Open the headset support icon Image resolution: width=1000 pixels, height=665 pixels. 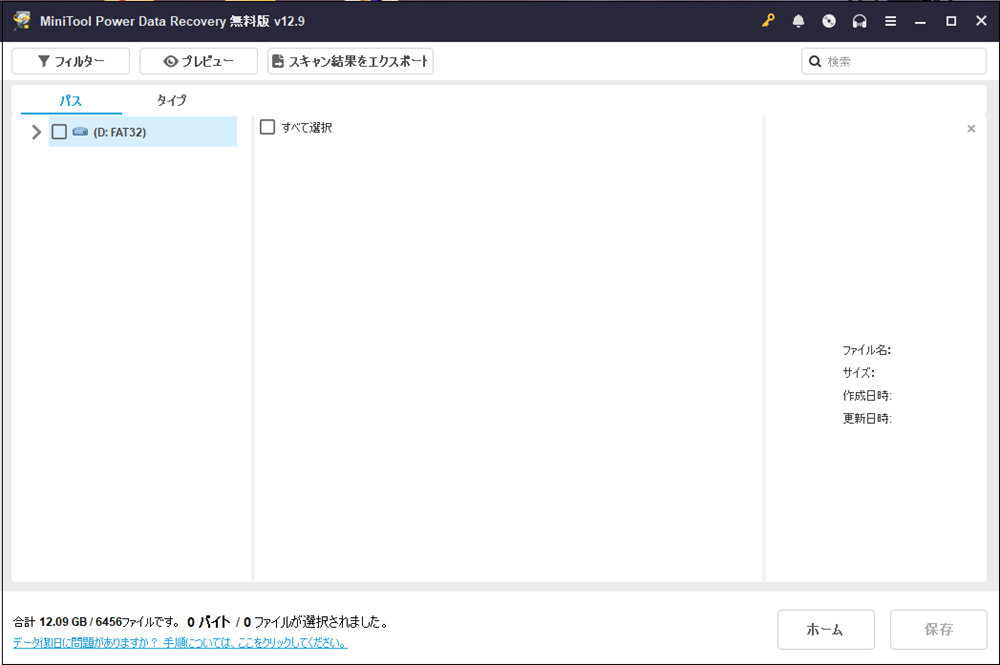(x=859, y=21)
